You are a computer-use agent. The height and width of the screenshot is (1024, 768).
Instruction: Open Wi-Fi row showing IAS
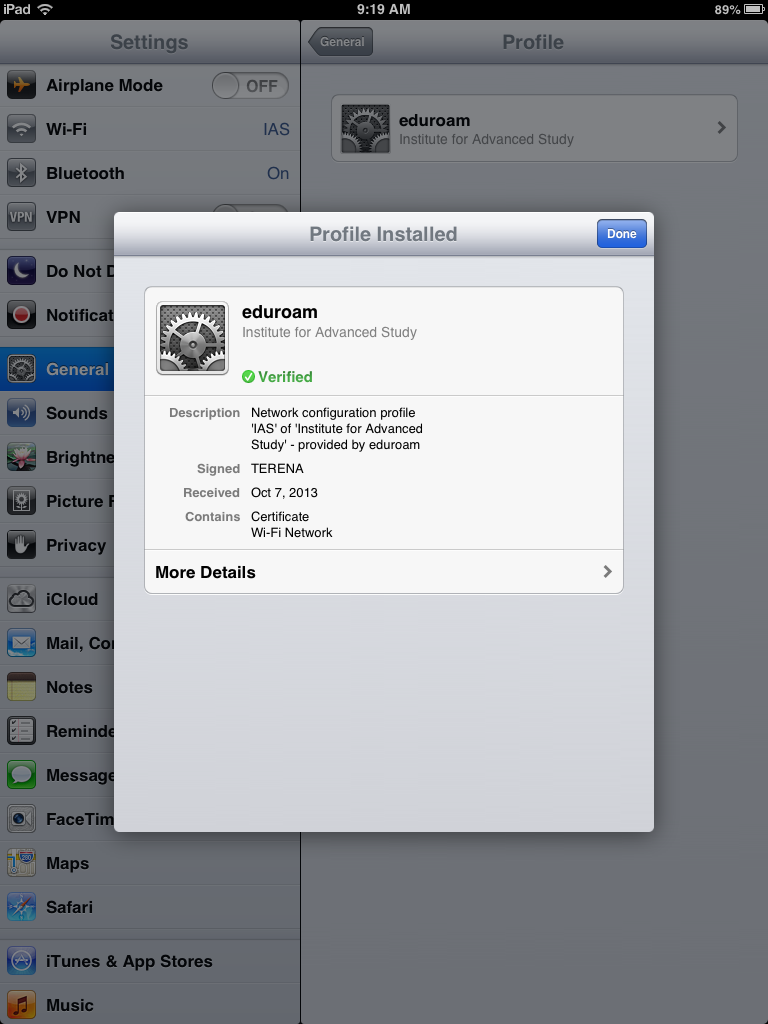coord(150,129)
